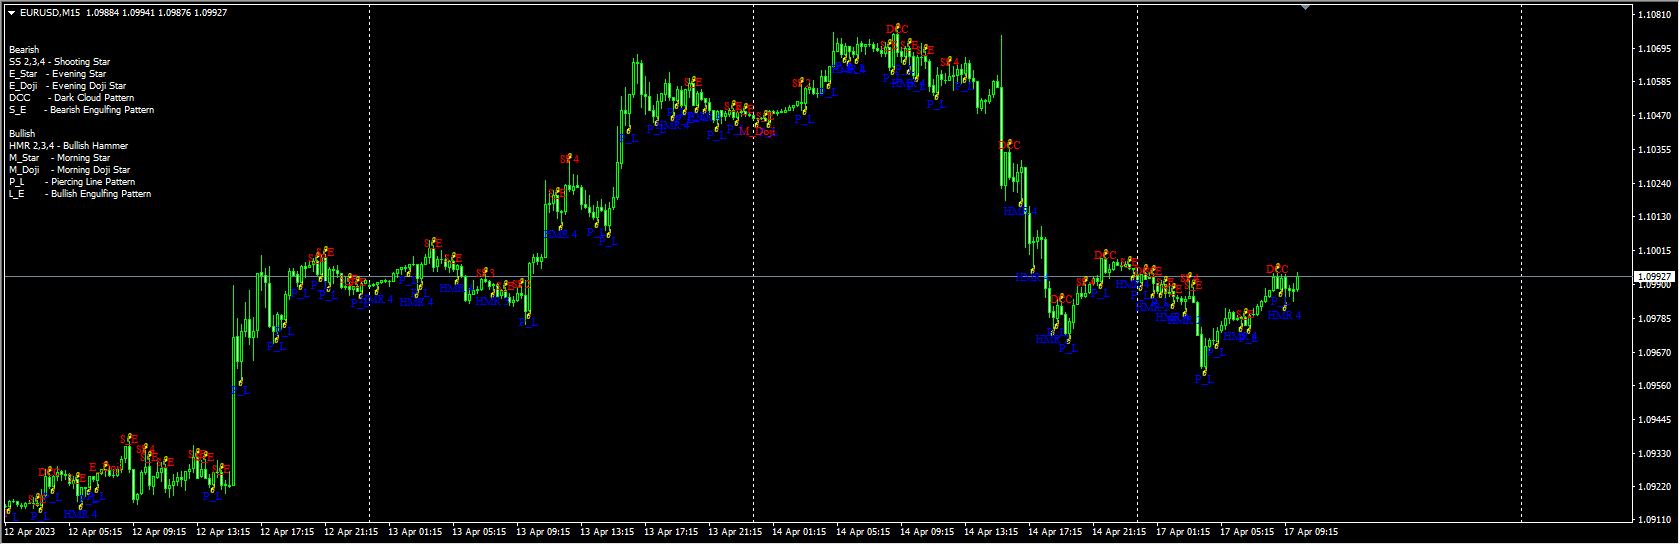
Task: Click the chart shift triangle marker on the top edge
Action: [1305, 7]
